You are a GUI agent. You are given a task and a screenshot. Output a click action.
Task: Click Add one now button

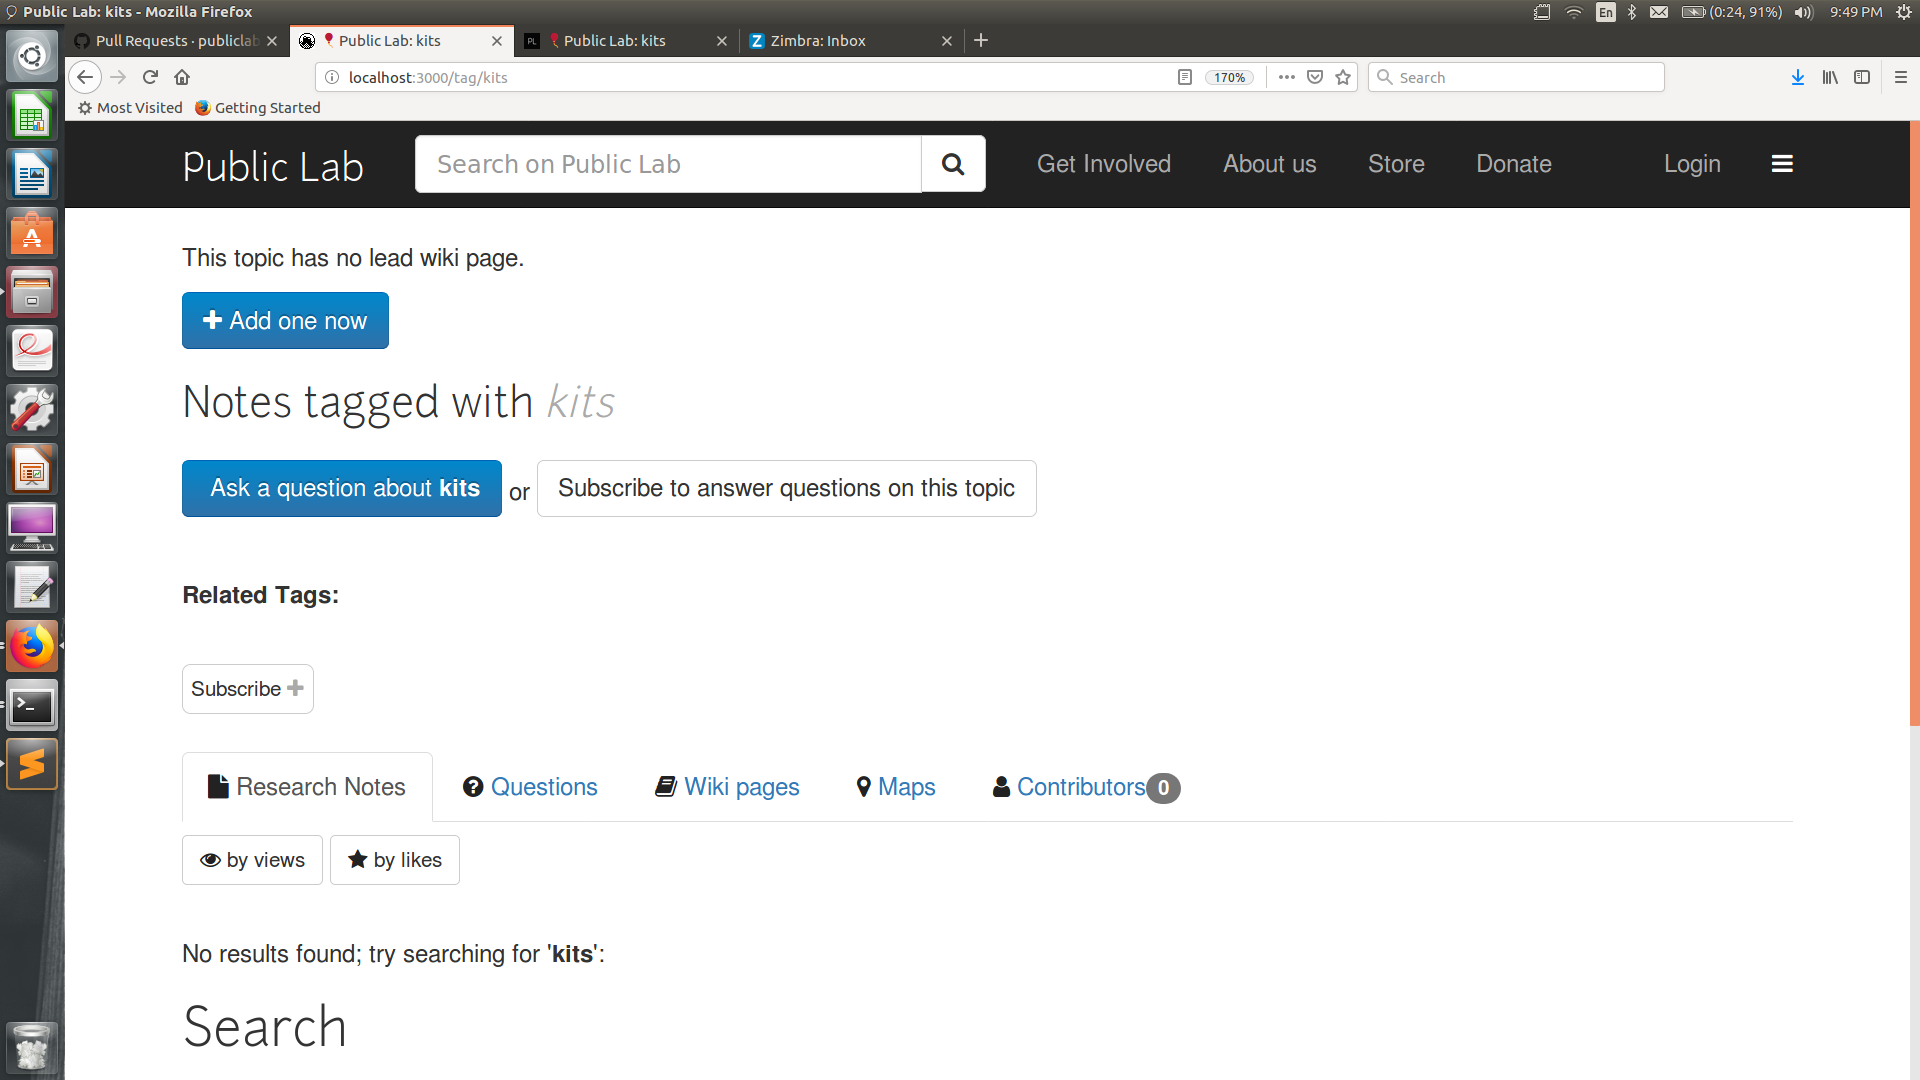[x=285, y=321]
